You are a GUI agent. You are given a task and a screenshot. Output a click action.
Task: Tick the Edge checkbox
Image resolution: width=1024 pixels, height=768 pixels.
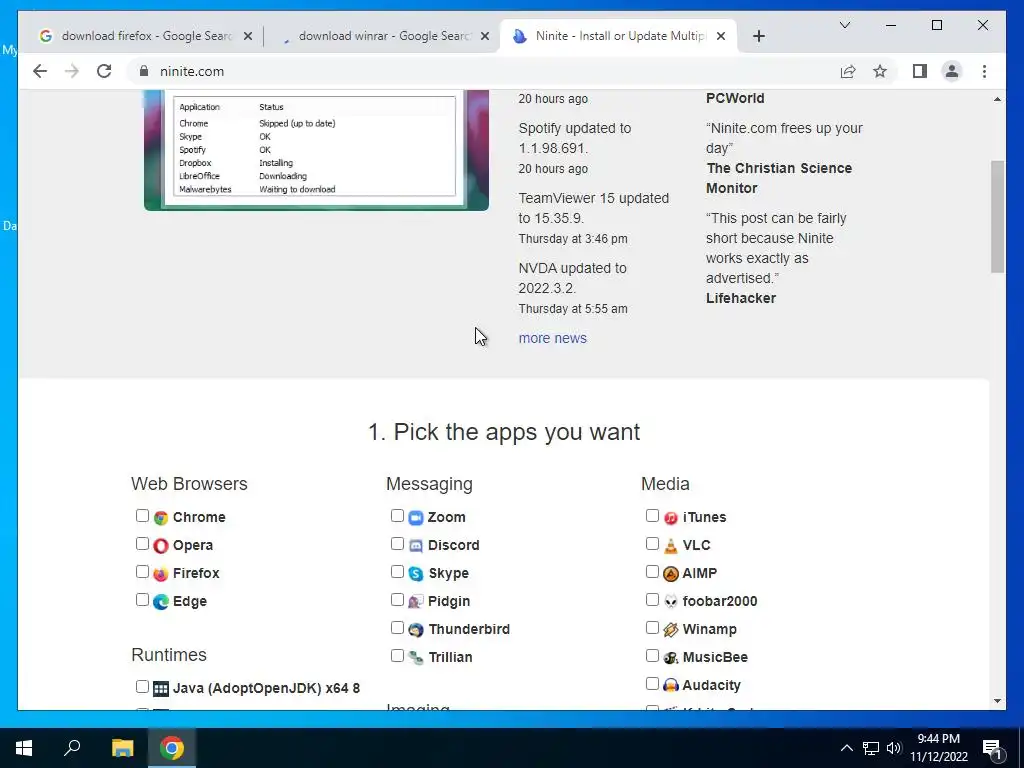coord(142,600)
